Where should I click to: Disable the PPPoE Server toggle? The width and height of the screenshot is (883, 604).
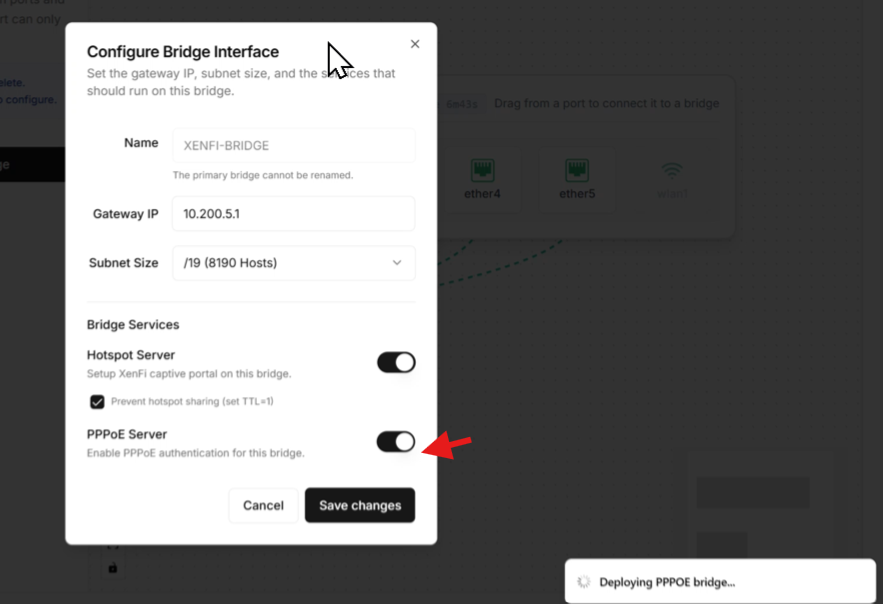(396, 441)
